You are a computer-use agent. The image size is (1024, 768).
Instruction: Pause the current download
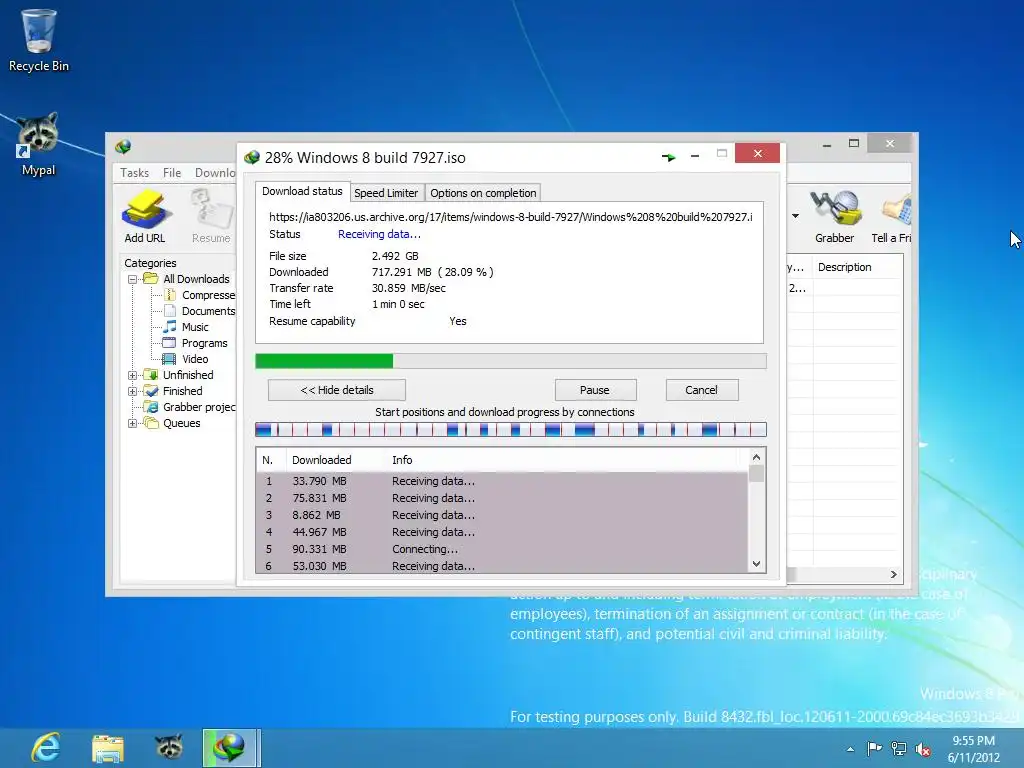tap(595, 390)
